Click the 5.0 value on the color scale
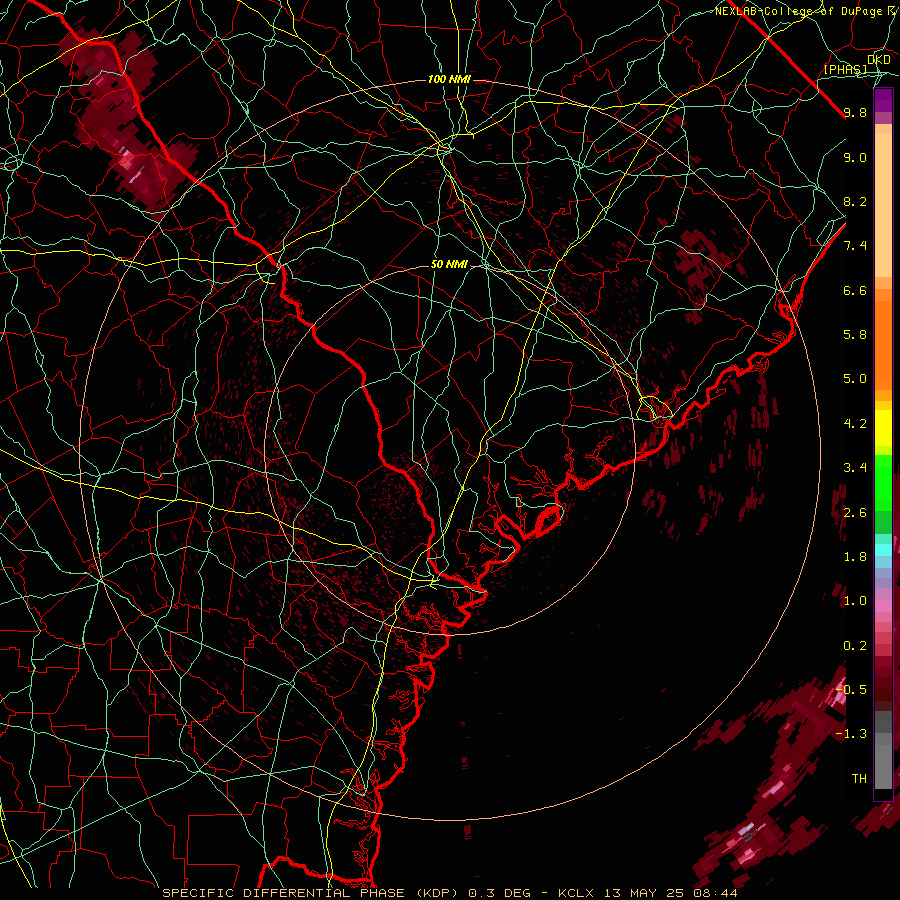 coord(855,379)
